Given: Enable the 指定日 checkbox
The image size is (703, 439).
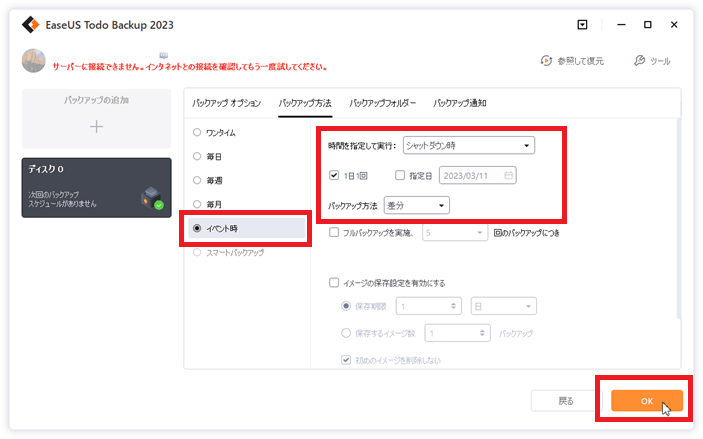Looking at the screenshot, I should click(x=400, y=175).
